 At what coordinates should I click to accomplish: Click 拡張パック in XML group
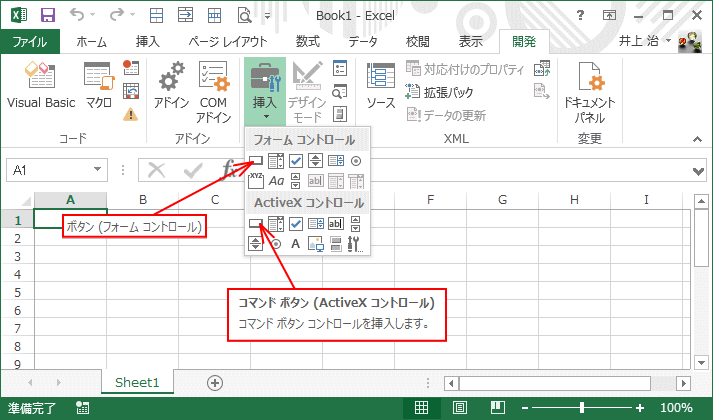(x=439, y=92)
